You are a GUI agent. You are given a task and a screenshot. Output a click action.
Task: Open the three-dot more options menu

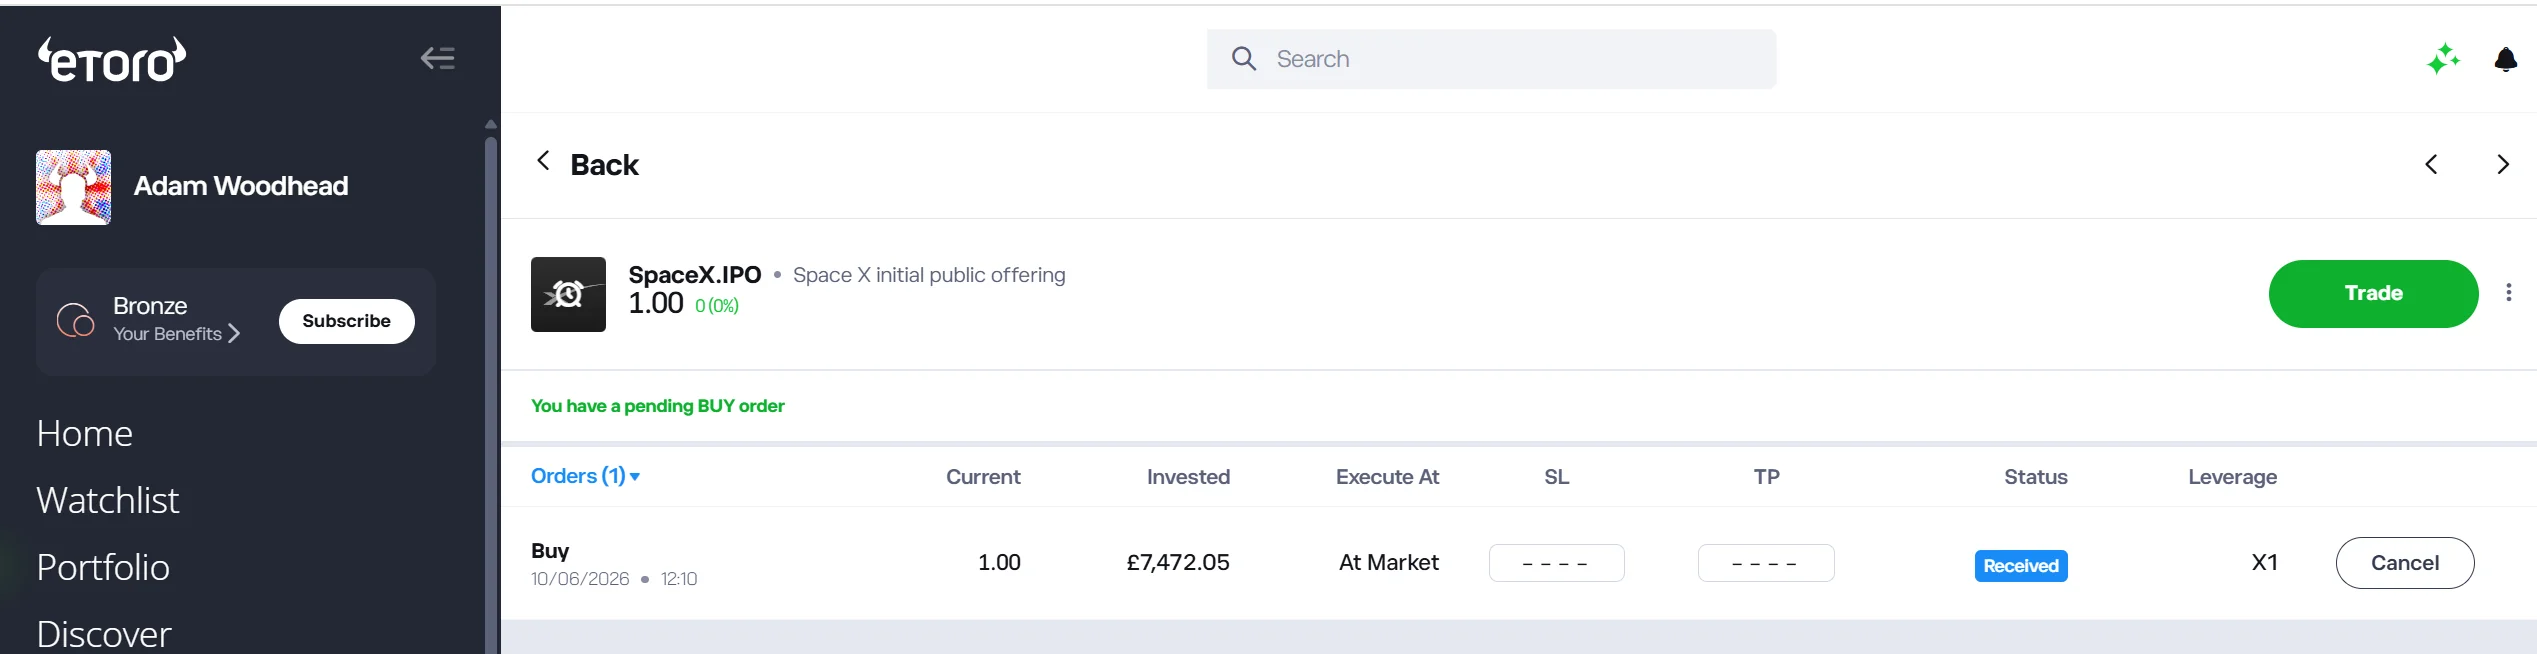tap(2508, 292)
